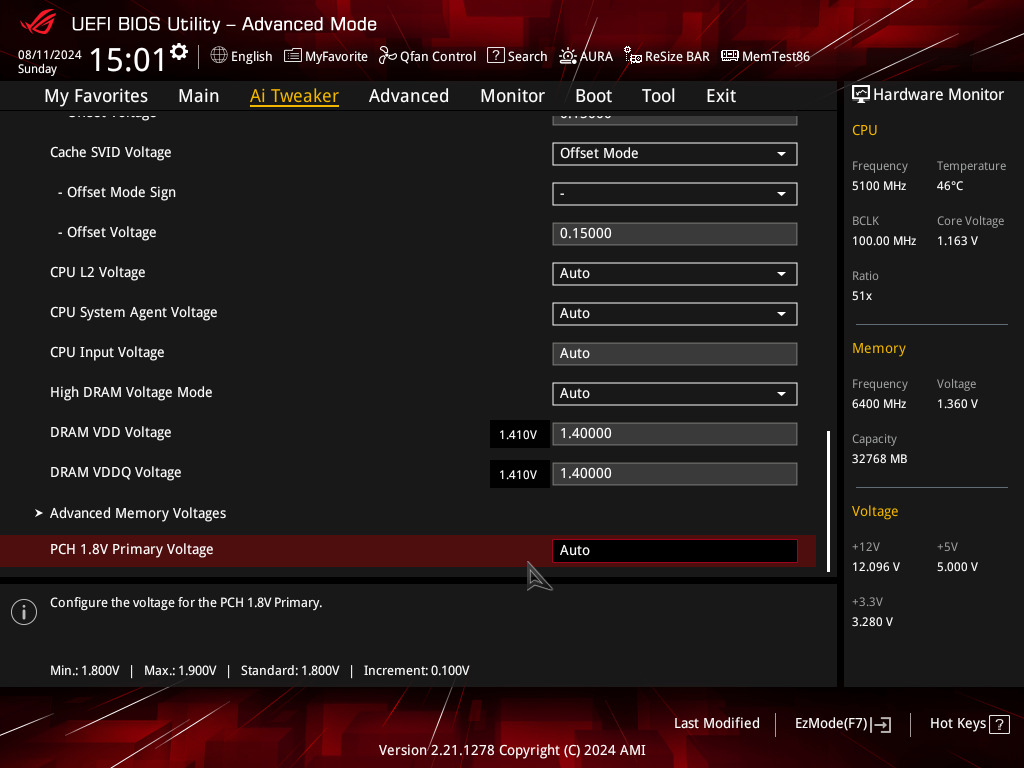Click the ROG logo icon
Image resolution: width=1024 pixels, height=768 pixels.
(x=38, y=24)
